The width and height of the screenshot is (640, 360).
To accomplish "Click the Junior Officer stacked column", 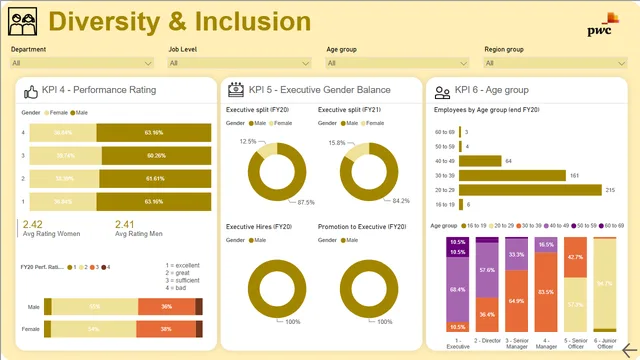I will click(x=605, y=284).
